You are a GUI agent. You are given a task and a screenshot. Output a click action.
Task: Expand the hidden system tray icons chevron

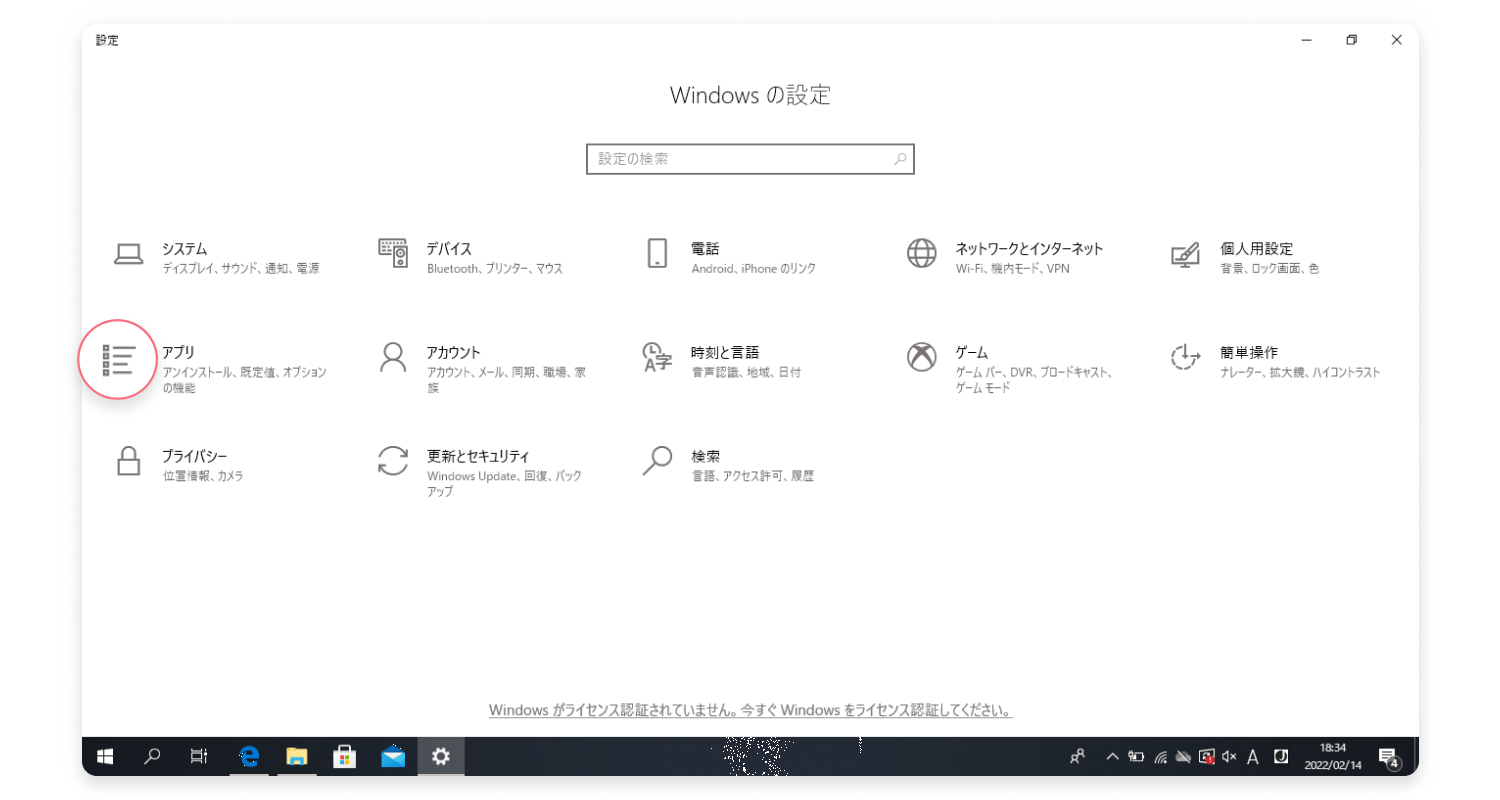tap(1111, 757)
